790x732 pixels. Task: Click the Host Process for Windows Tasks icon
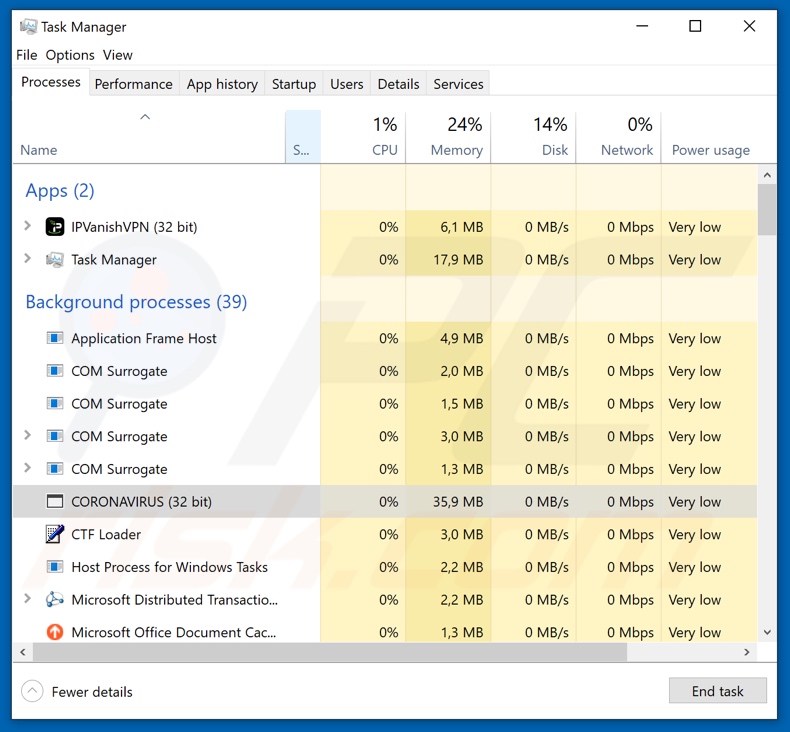pos(54,567)
